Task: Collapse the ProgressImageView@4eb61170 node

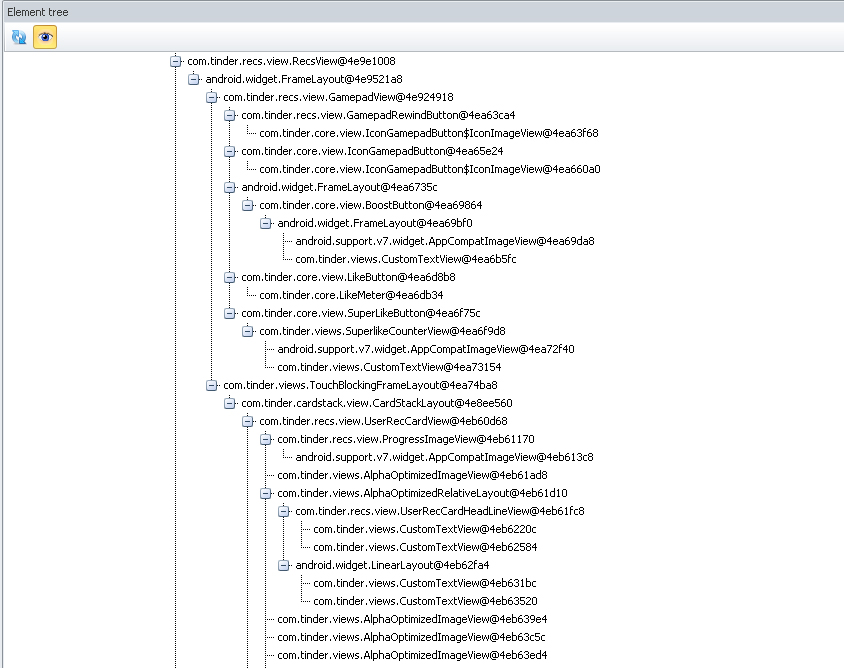Action: point(266,439)
